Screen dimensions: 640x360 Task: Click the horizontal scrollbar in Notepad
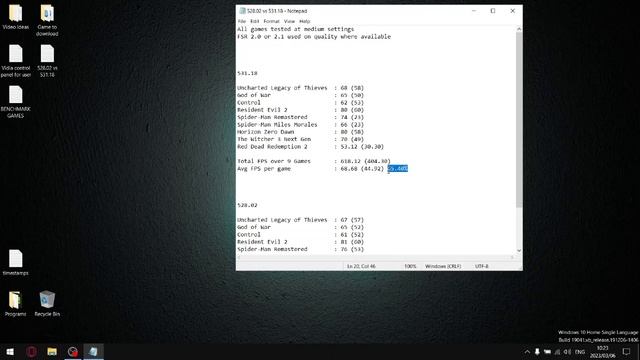pyautogui.click(x=376, y=257)
